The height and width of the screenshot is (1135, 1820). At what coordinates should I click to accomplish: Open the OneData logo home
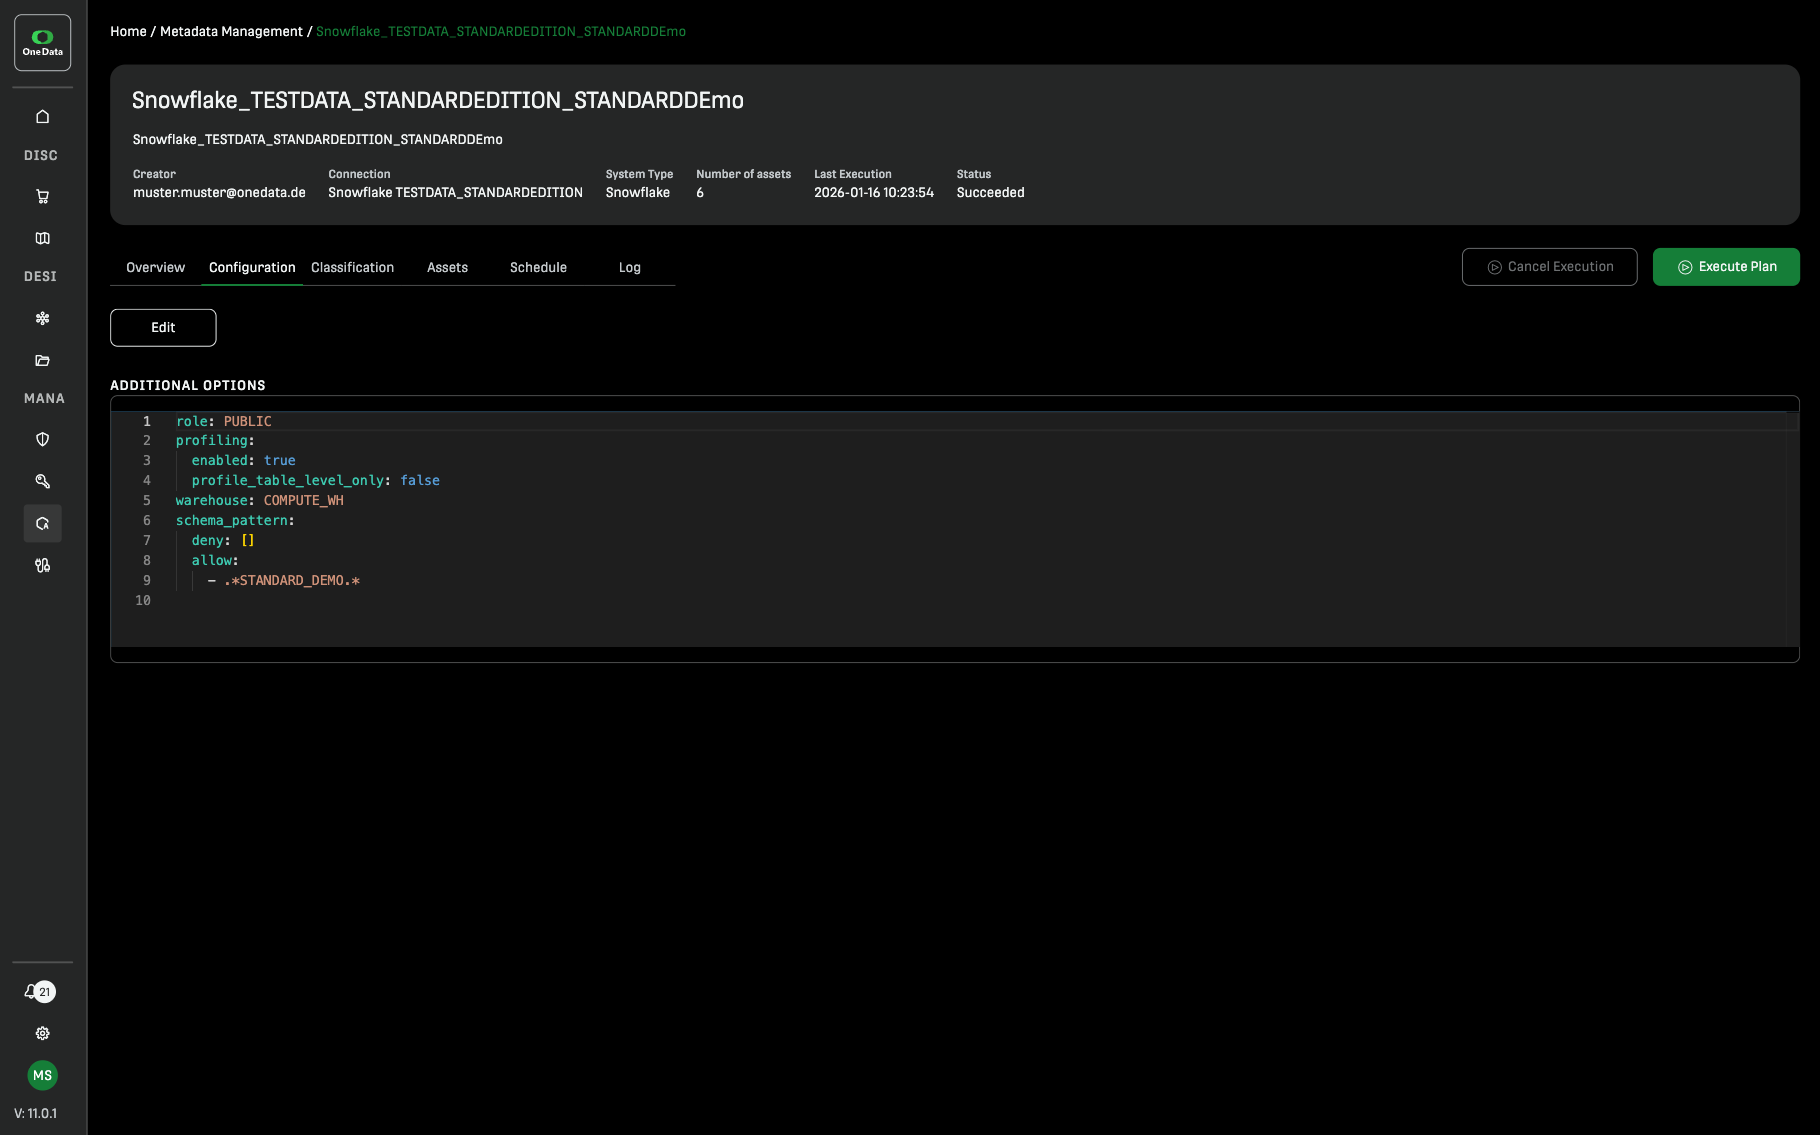(x=42, y=43)
